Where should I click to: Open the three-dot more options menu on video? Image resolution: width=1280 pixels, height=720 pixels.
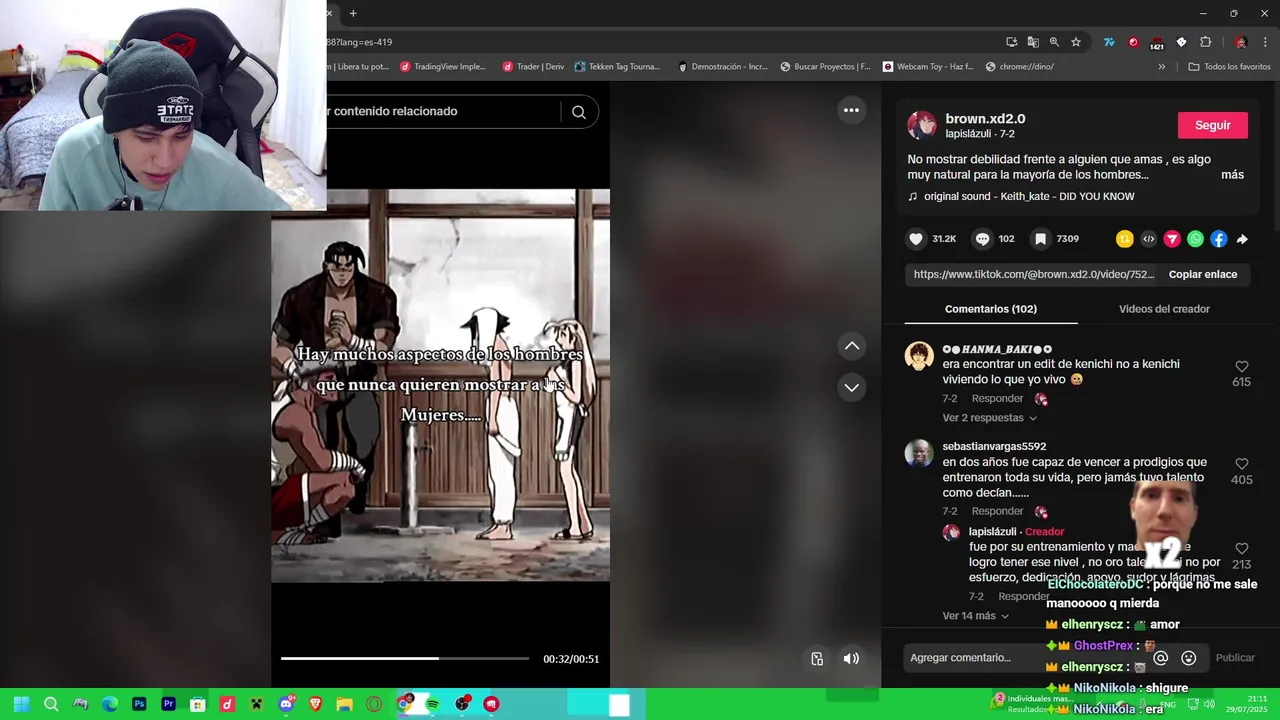[x=851, y=110]
